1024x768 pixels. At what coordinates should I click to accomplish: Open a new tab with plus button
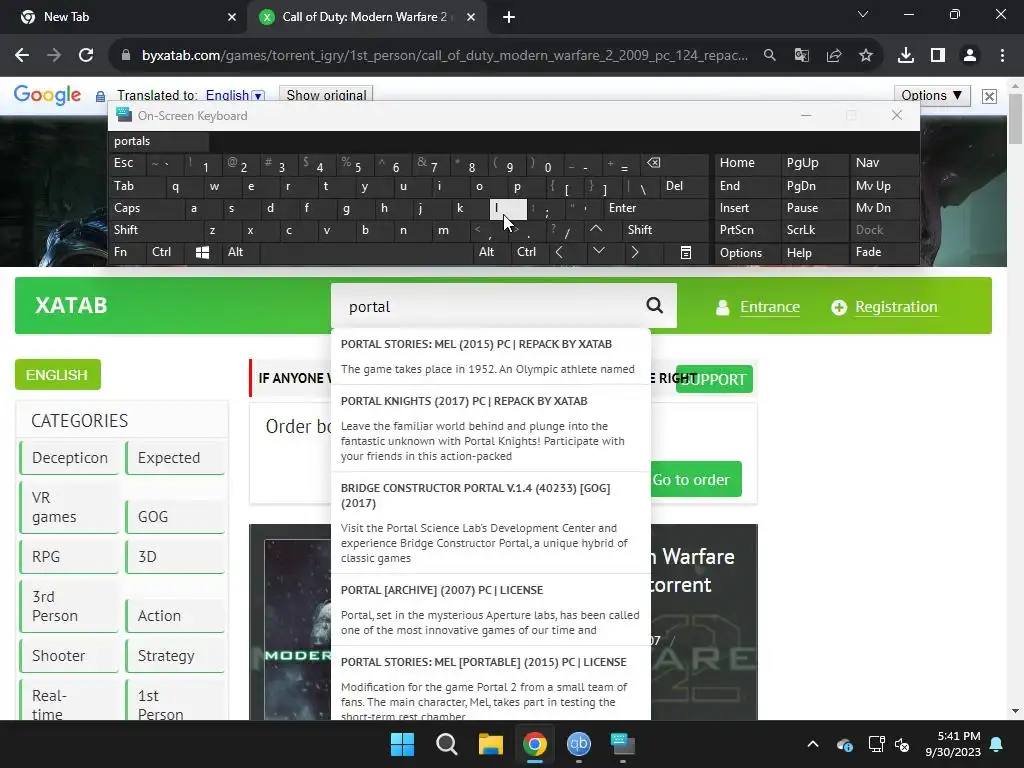[x=509, y=17]
